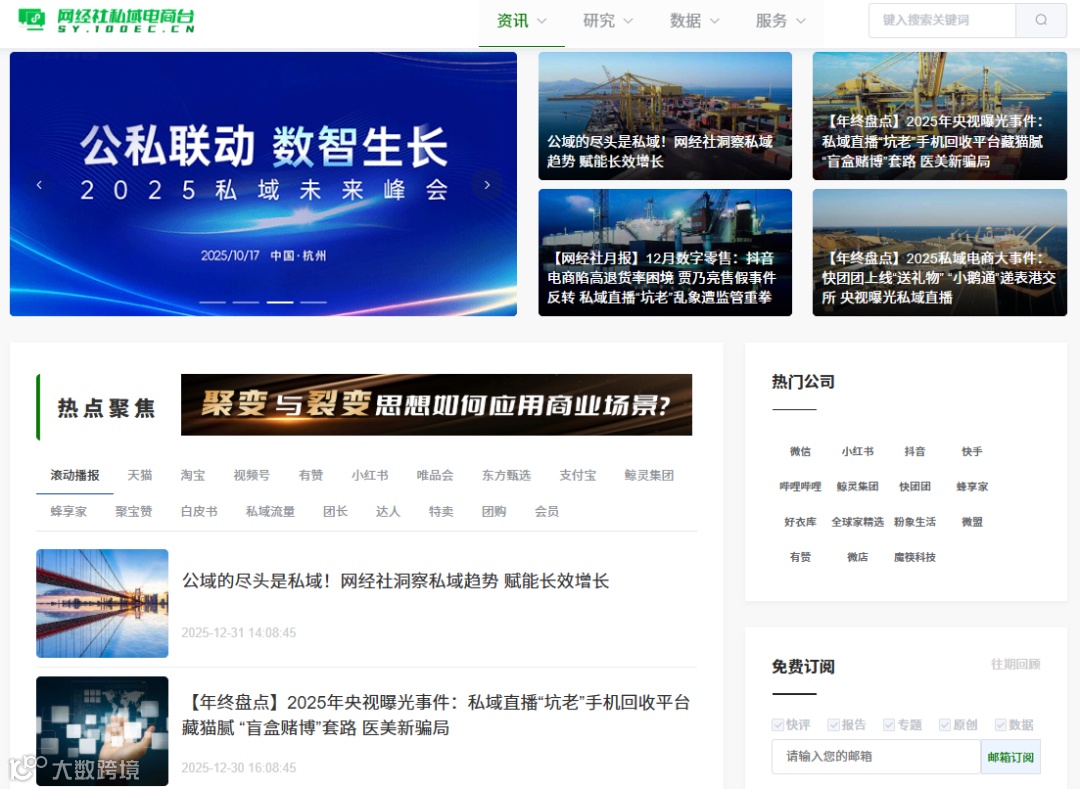Open hot company 快手

[972, 452]
